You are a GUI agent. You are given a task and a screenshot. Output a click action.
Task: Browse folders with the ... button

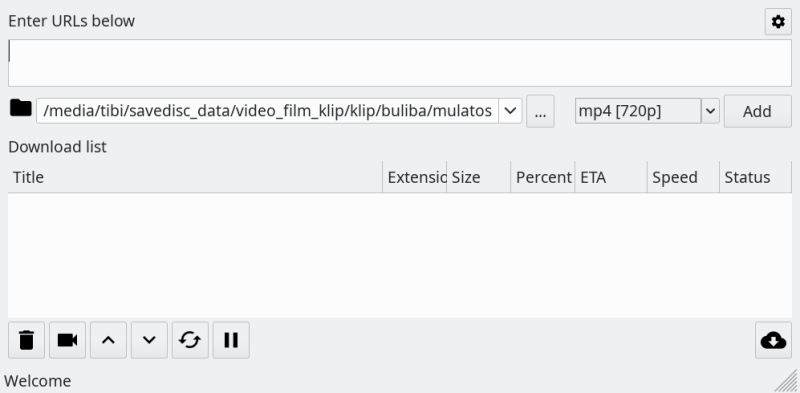point(540,111)
